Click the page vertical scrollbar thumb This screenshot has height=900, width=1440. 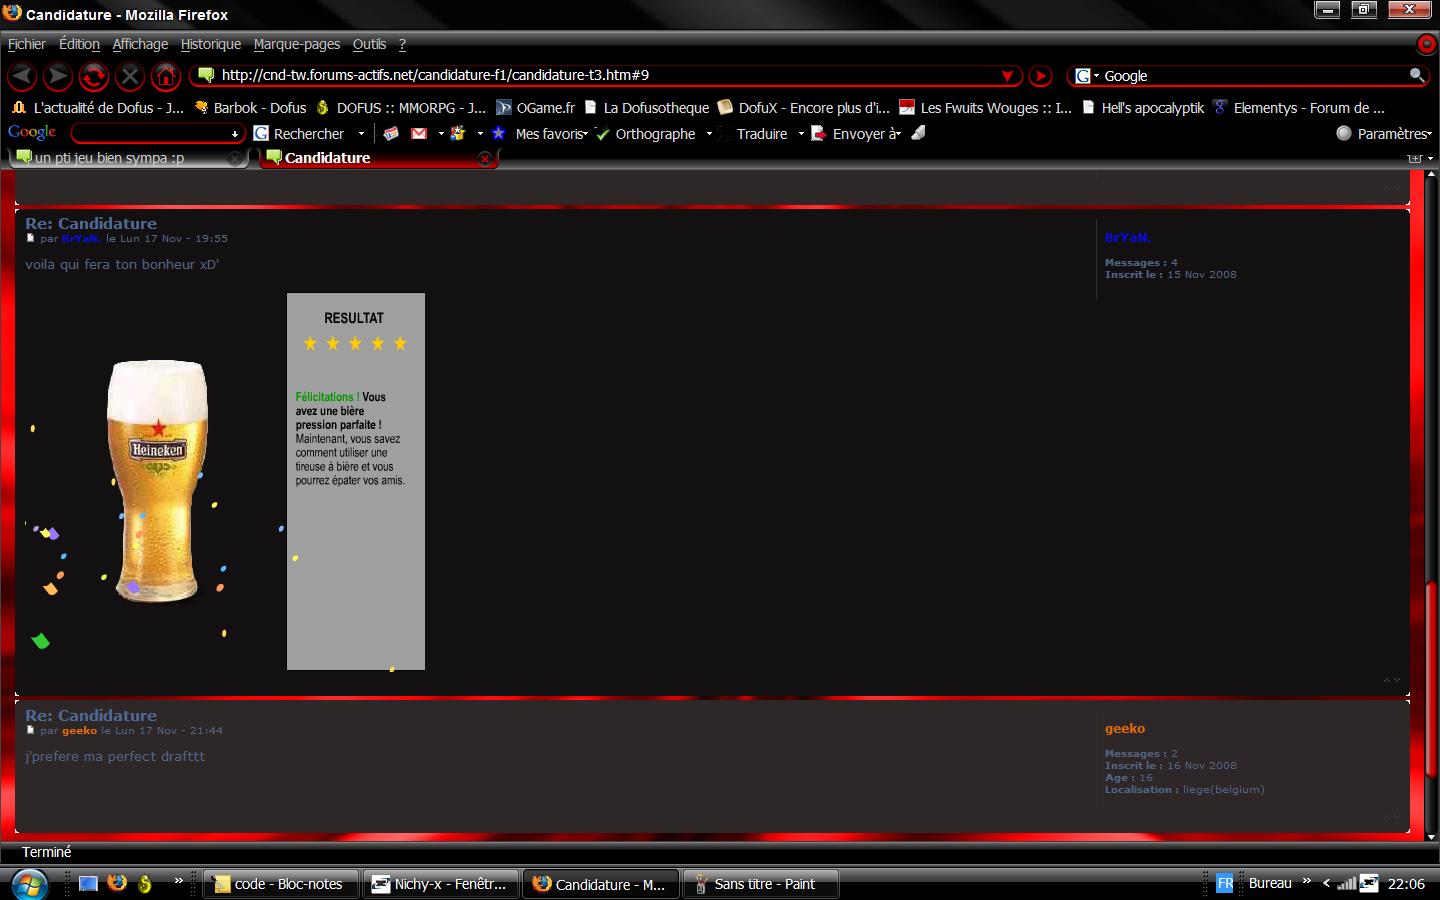pos(1431,677)
